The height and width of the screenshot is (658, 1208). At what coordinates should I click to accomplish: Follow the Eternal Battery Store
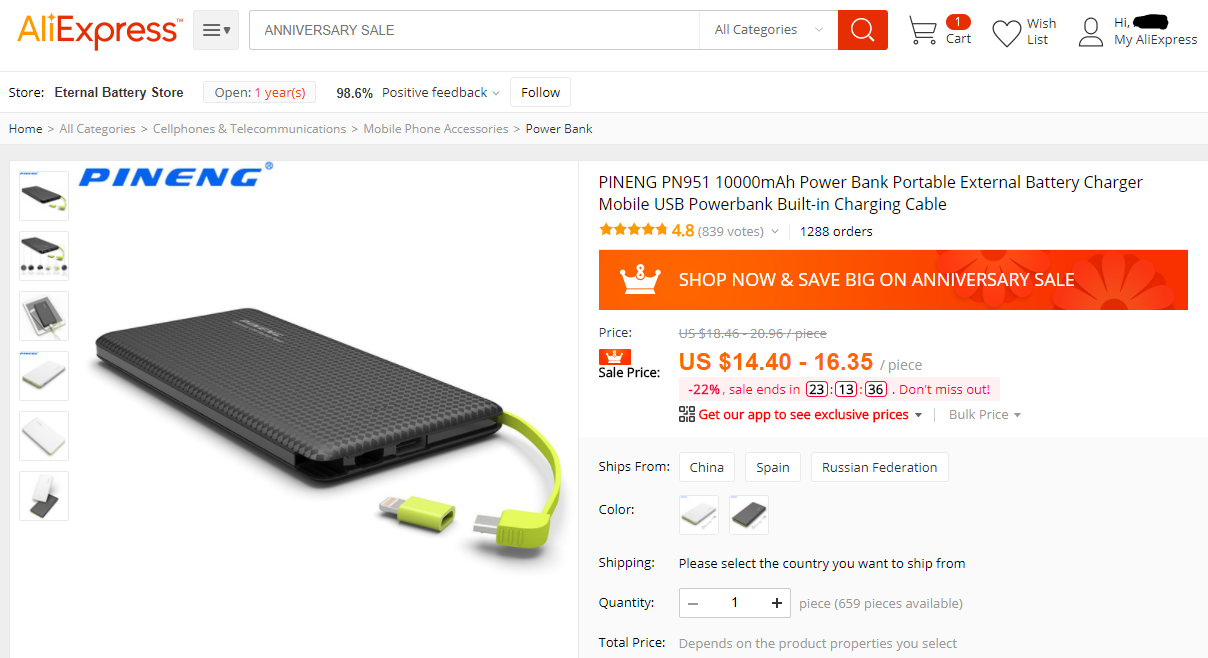pos(540,92)
